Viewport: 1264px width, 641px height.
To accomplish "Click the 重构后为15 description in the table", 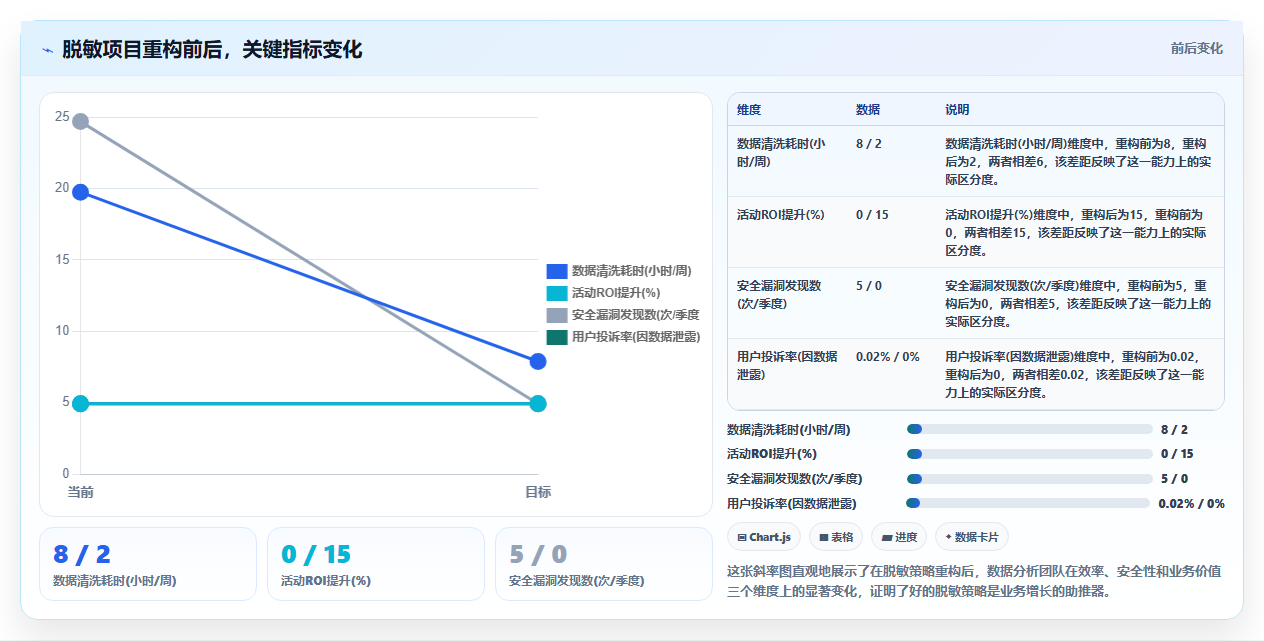I will [x=1078, y=233].
